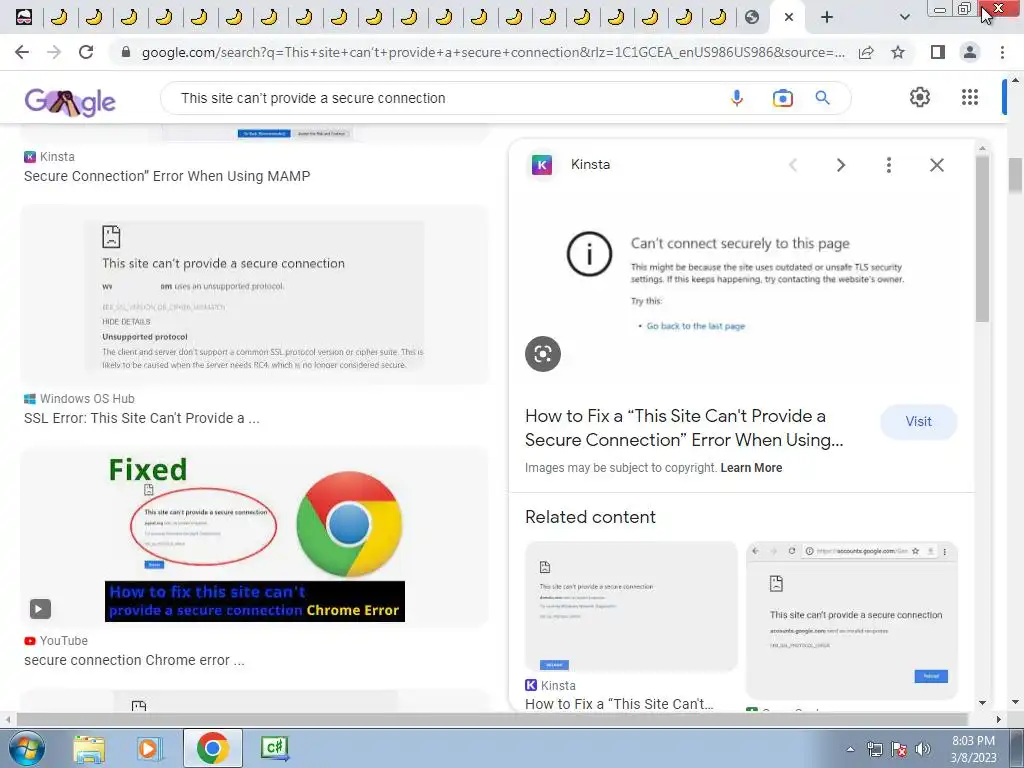The height and width of the screenshot is (768, 1024).
Task: Click the volume speaker tray icon
Action: coord(923,749)
